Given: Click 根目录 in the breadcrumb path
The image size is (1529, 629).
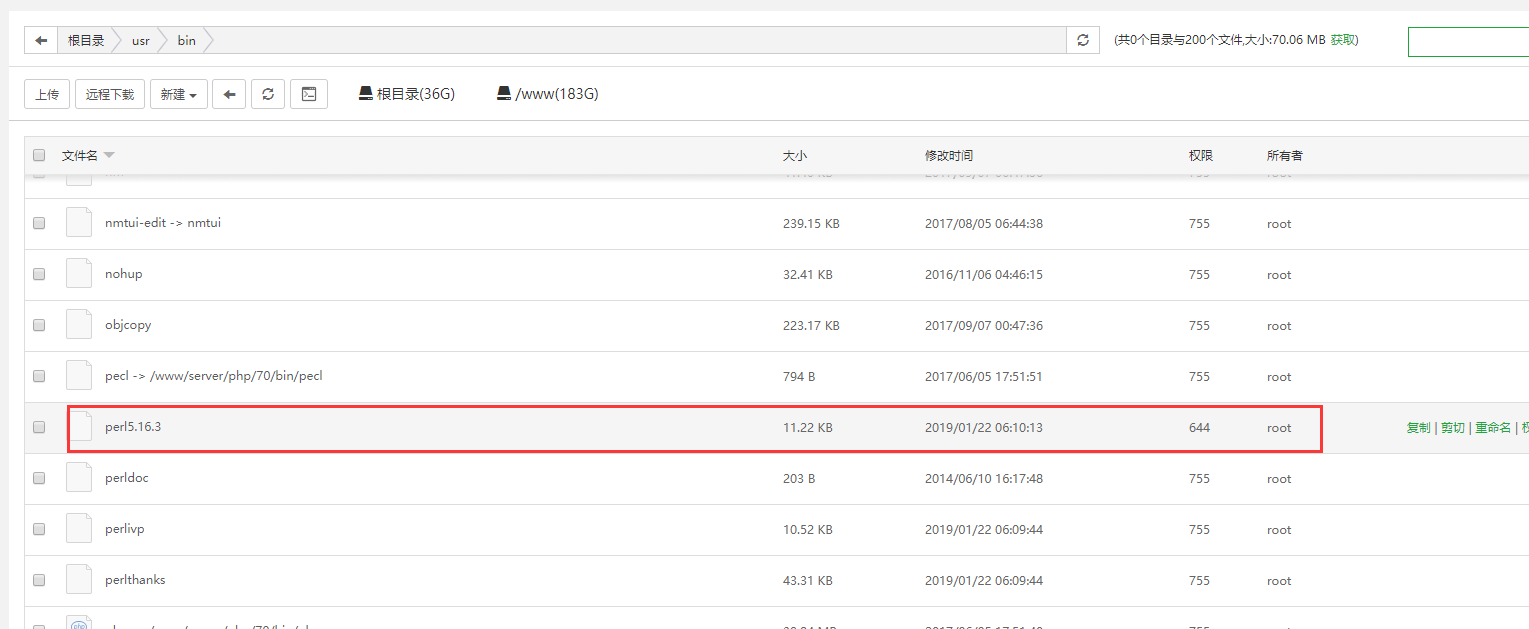Looking at the screenshot, I should (86, 40).
